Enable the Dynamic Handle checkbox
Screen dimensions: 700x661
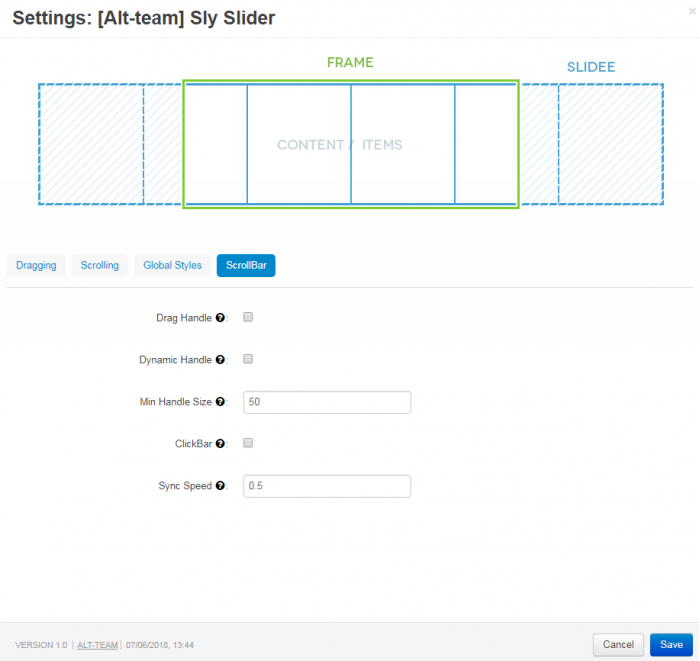point(248,359)
